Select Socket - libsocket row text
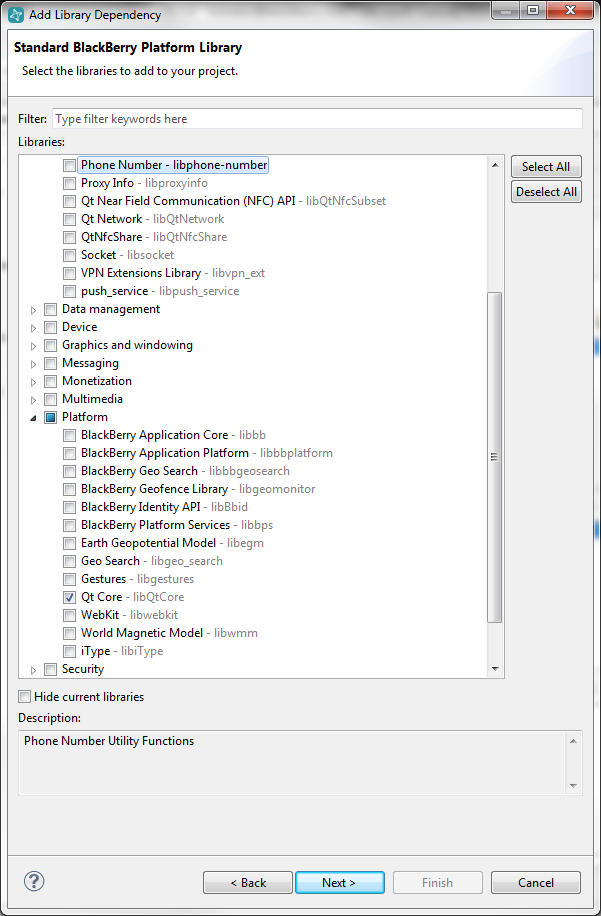Viewport: 601px width, 916px height. pyautogui.click(x=127, y=255)
